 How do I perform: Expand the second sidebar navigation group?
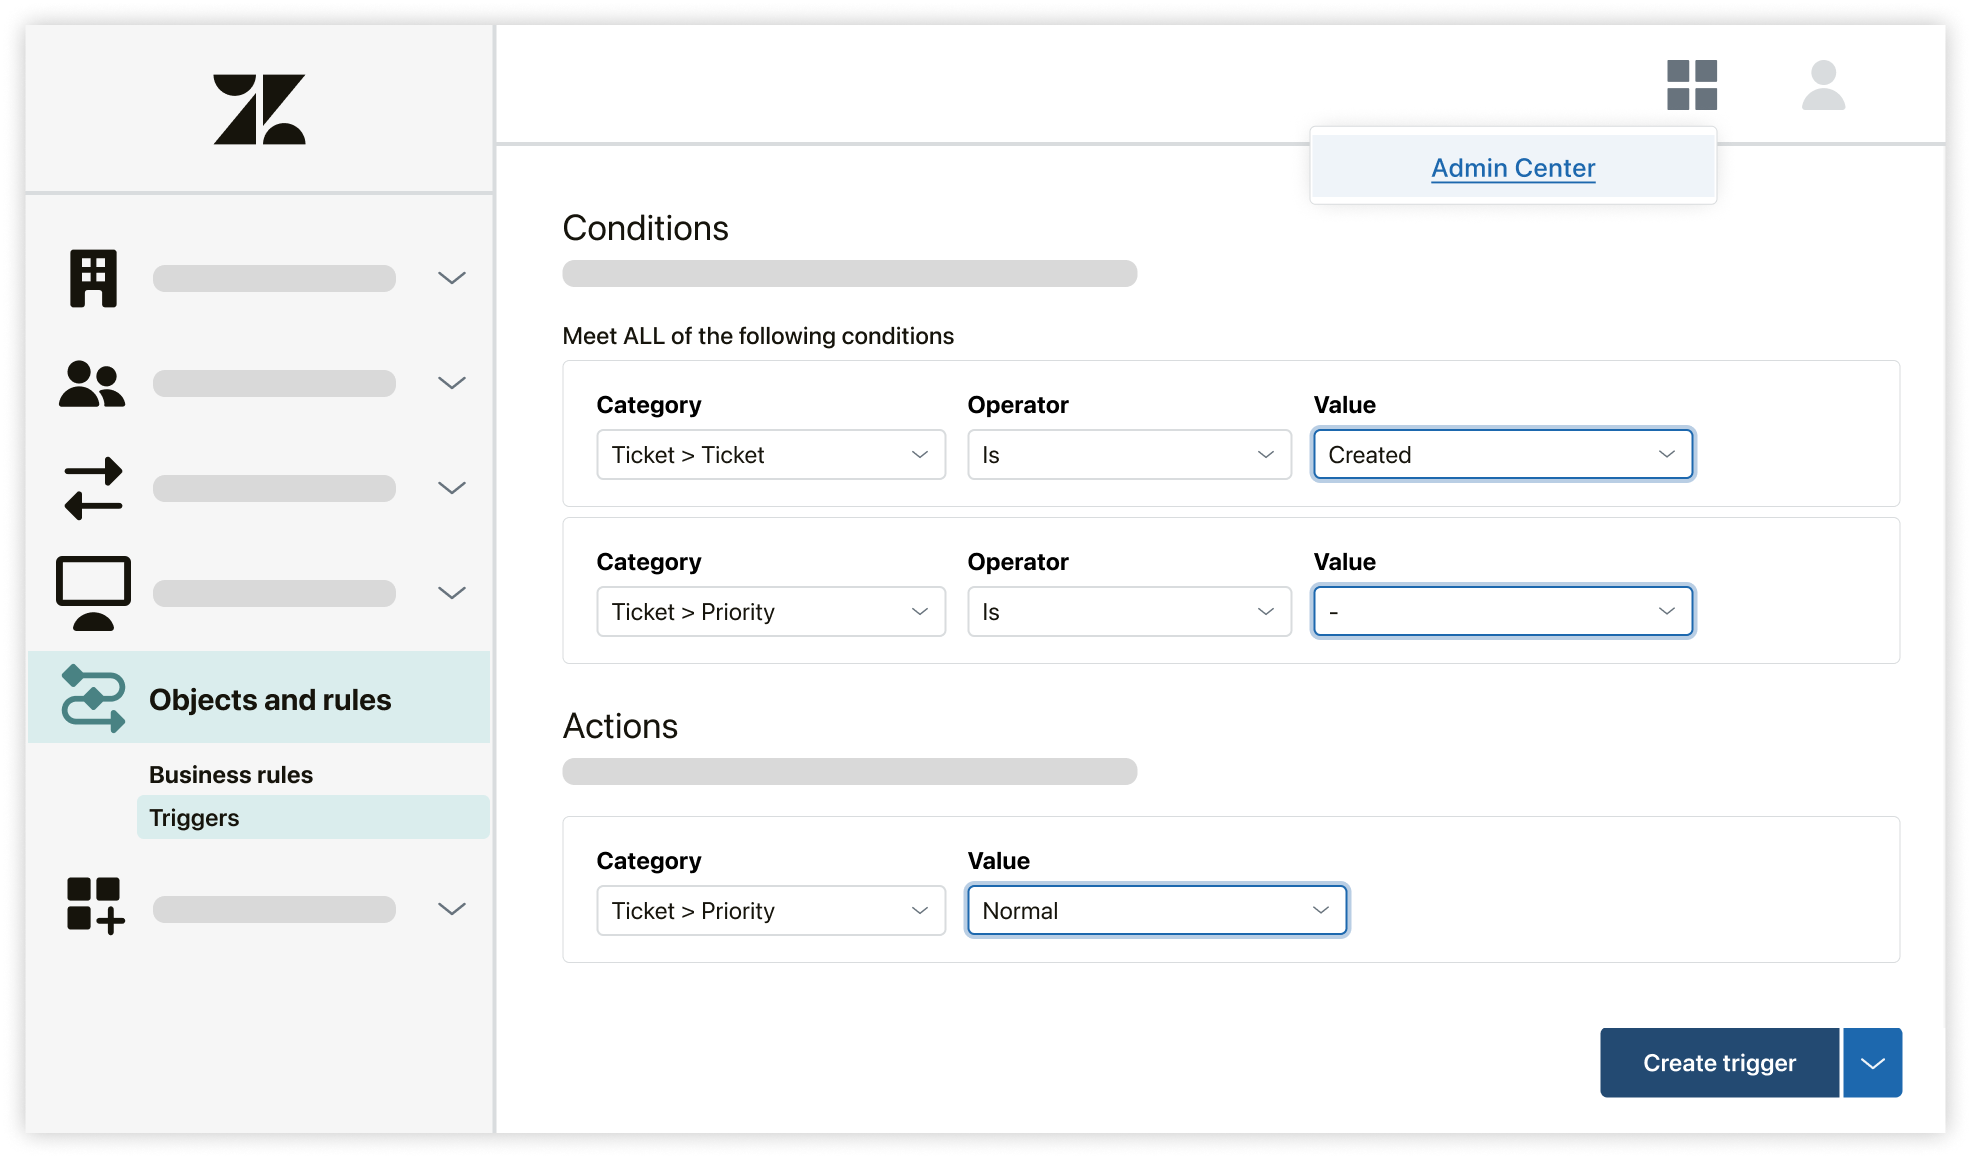click(452, 383)
